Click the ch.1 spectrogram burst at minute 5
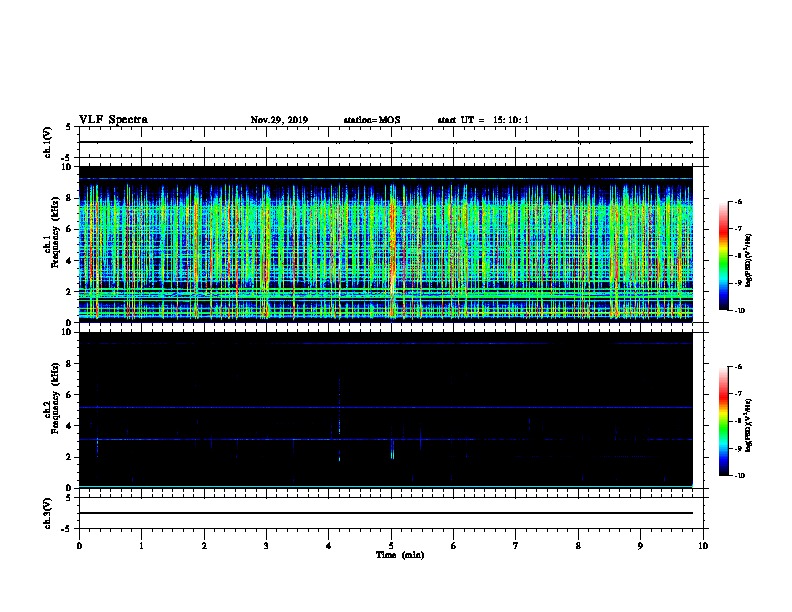This screenshot has height=612, width=792. coord(392,252)
